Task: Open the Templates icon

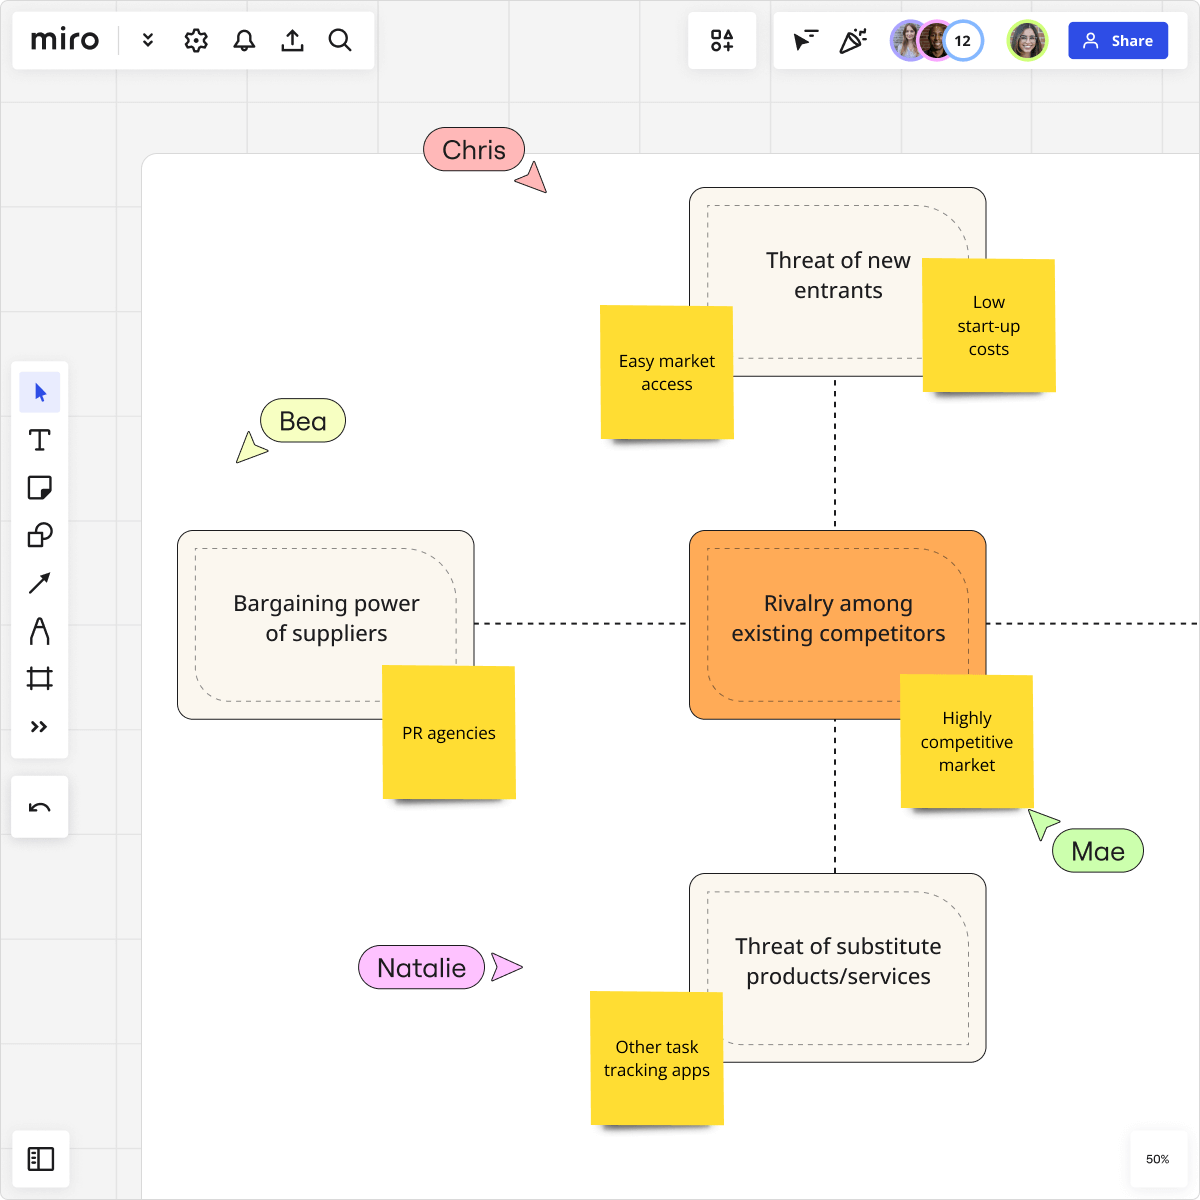Action: coord(722,40)
